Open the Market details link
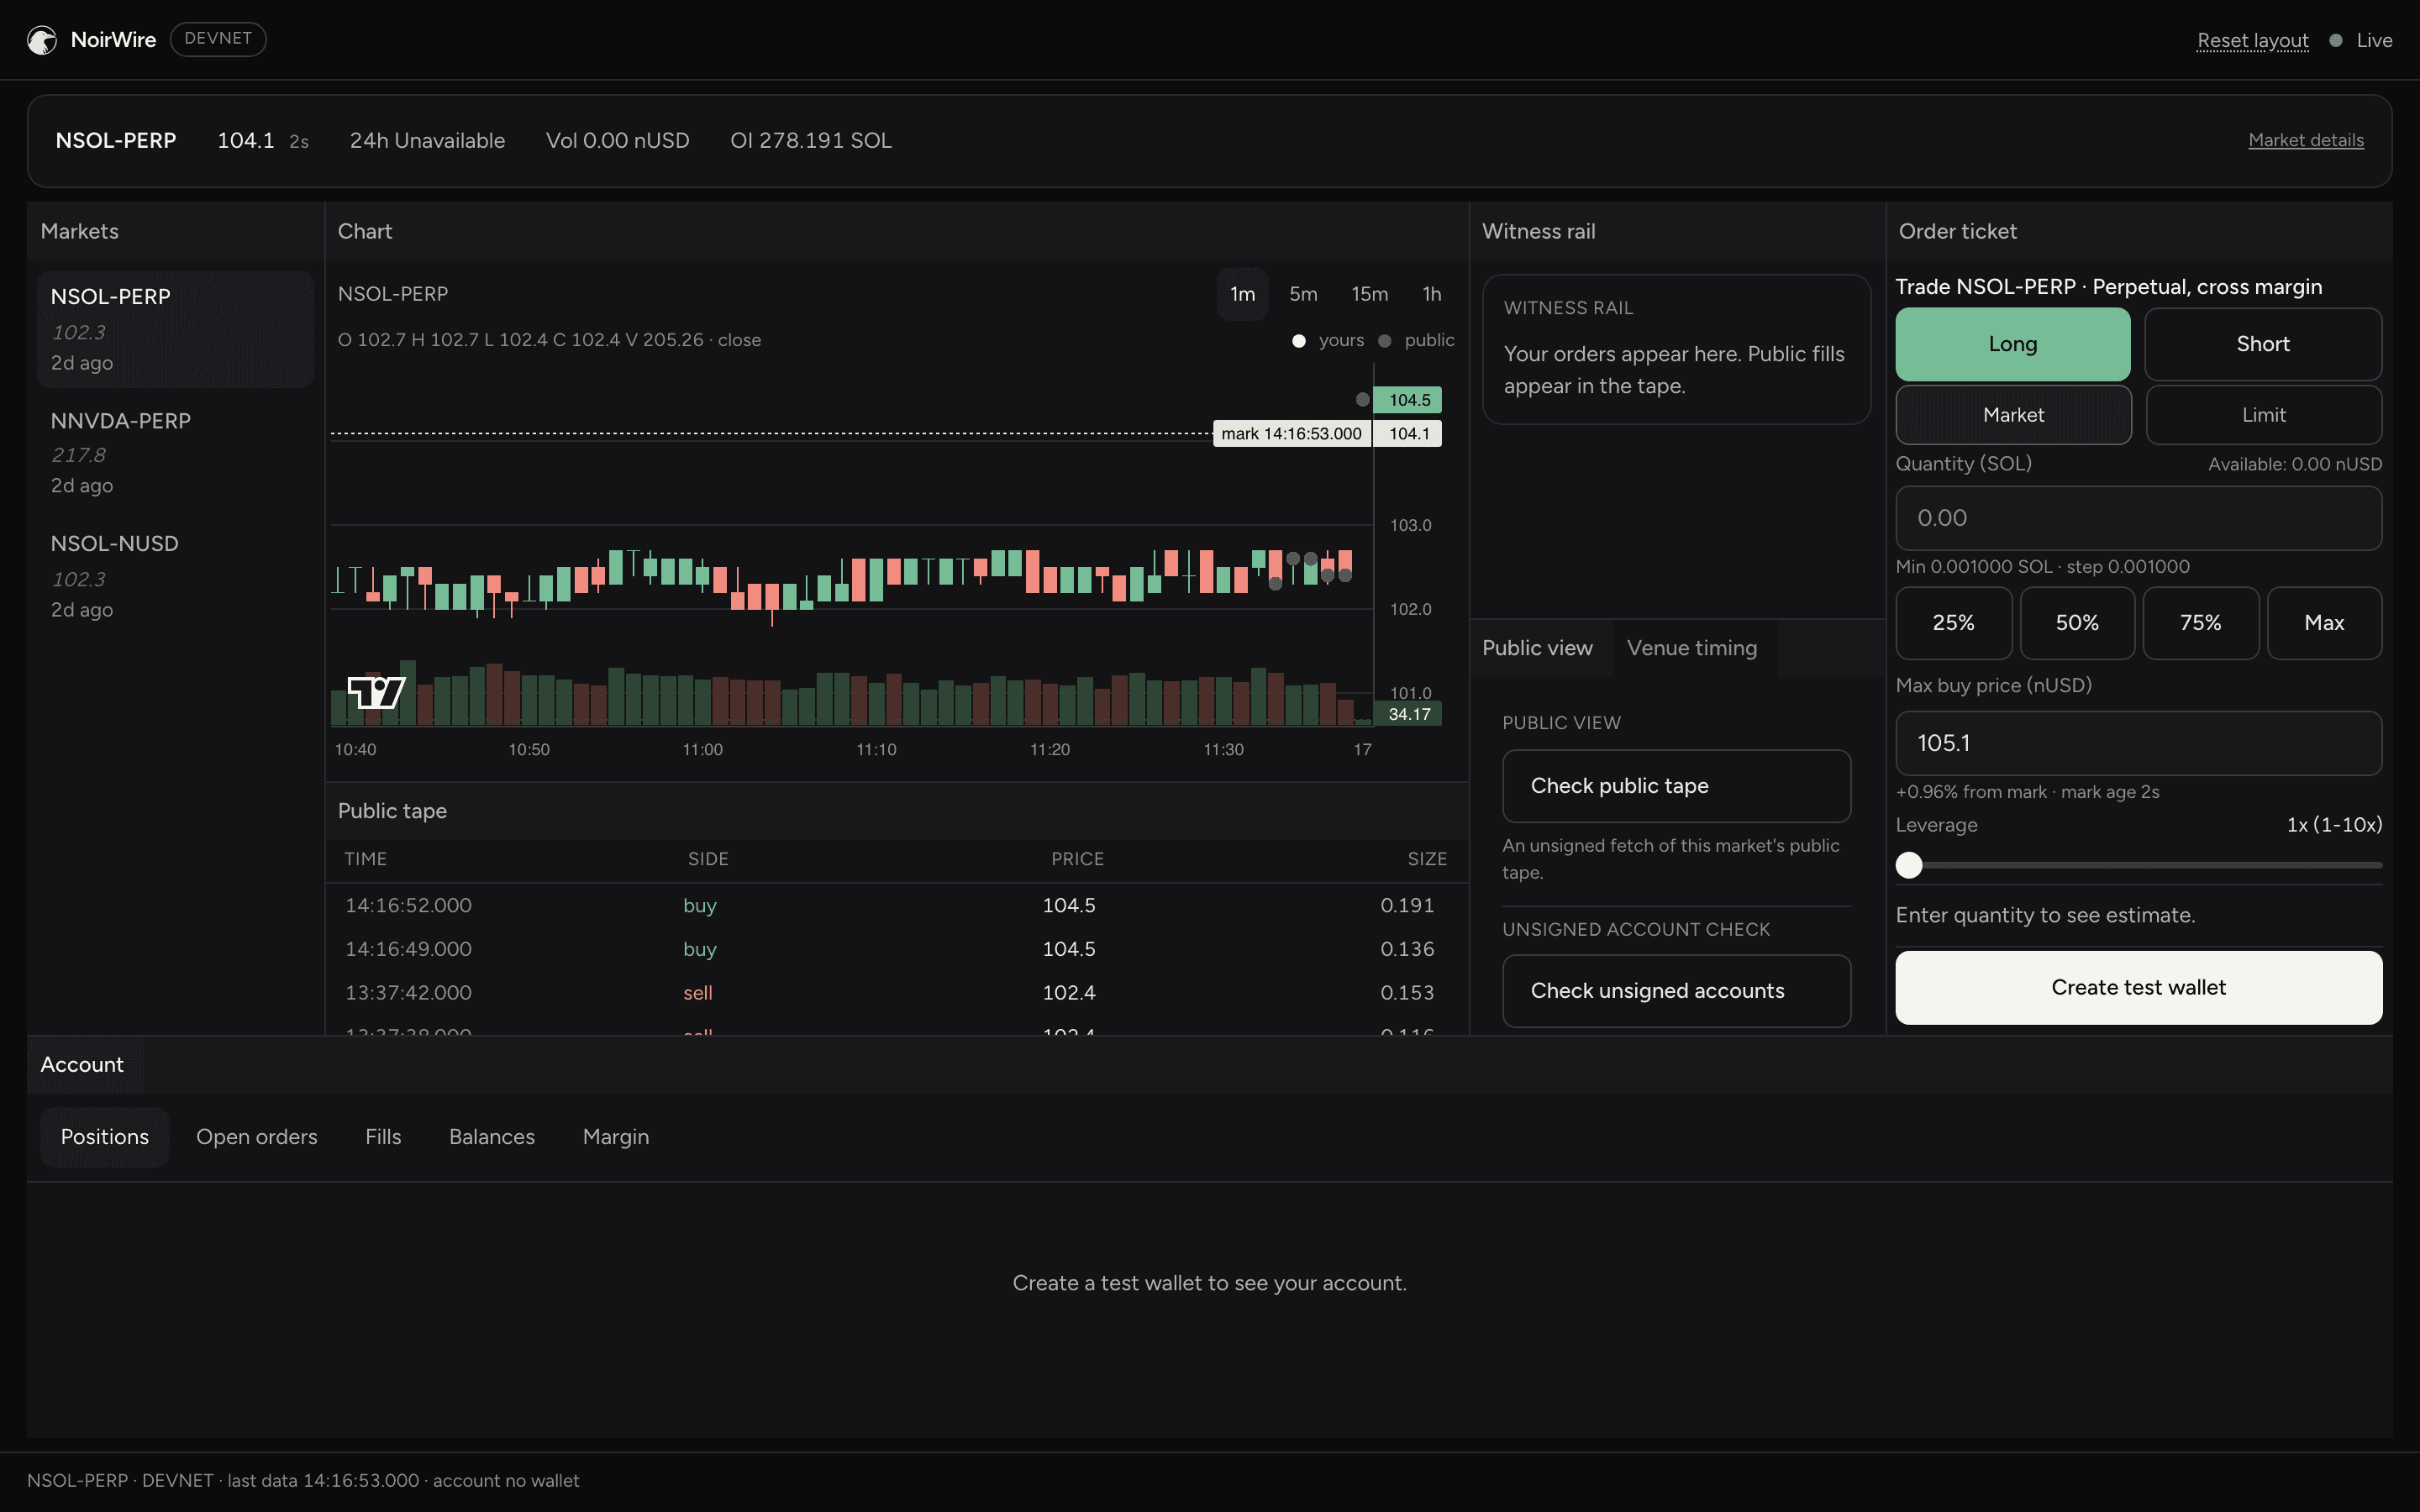 coord(2306,141)
